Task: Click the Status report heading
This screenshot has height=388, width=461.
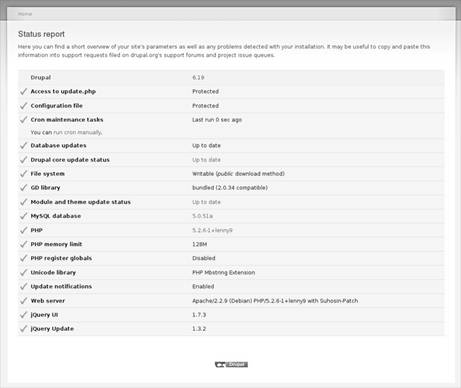Action: [41, 34]
